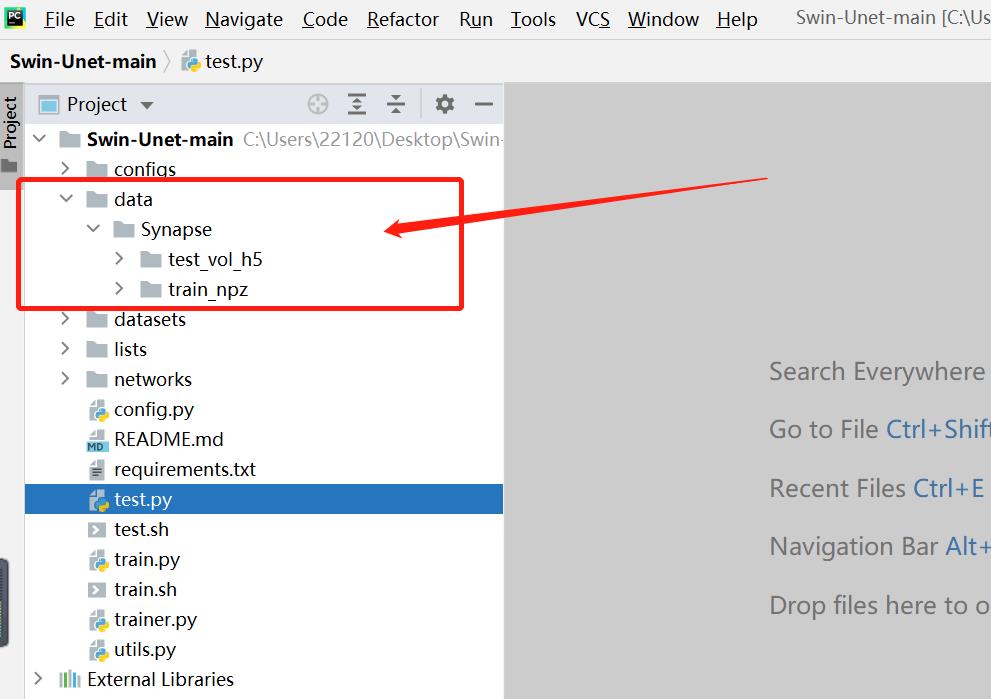This screenshot has height=699, width=991.
Task: Click the train.sh shell script icon
Action: coord(97,590)
